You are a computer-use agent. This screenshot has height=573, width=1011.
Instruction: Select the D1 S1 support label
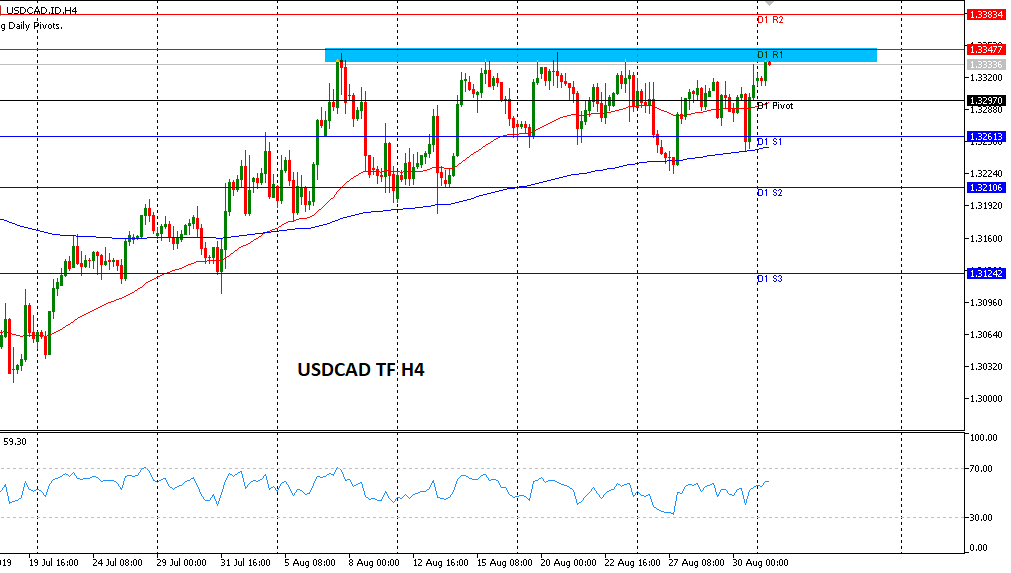(x=769, y=142)
